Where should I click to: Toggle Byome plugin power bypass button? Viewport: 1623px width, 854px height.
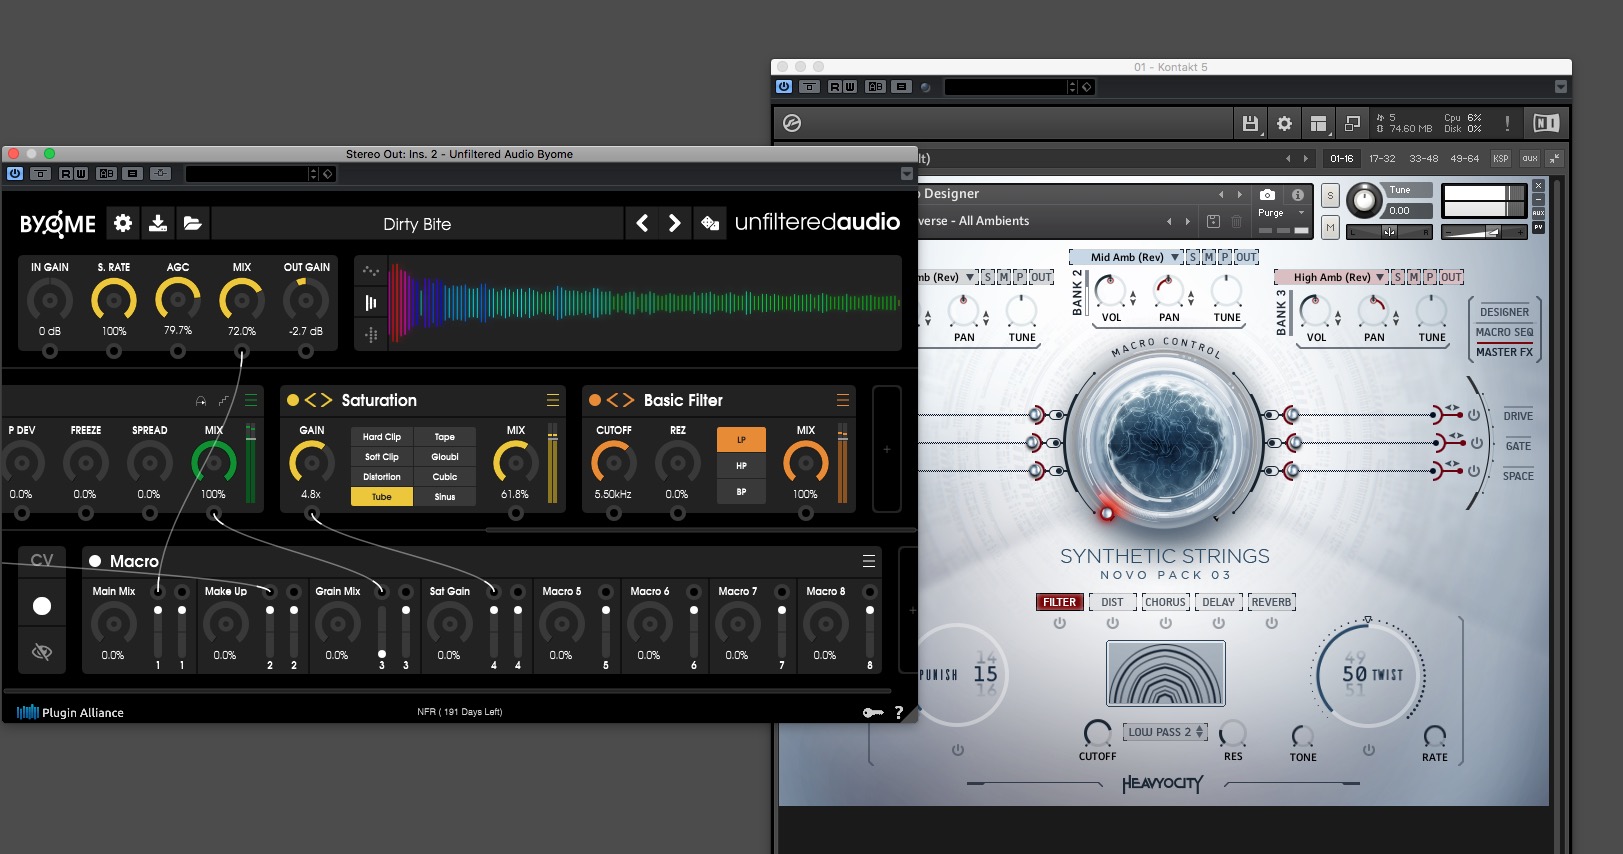(x=15, y=173)
